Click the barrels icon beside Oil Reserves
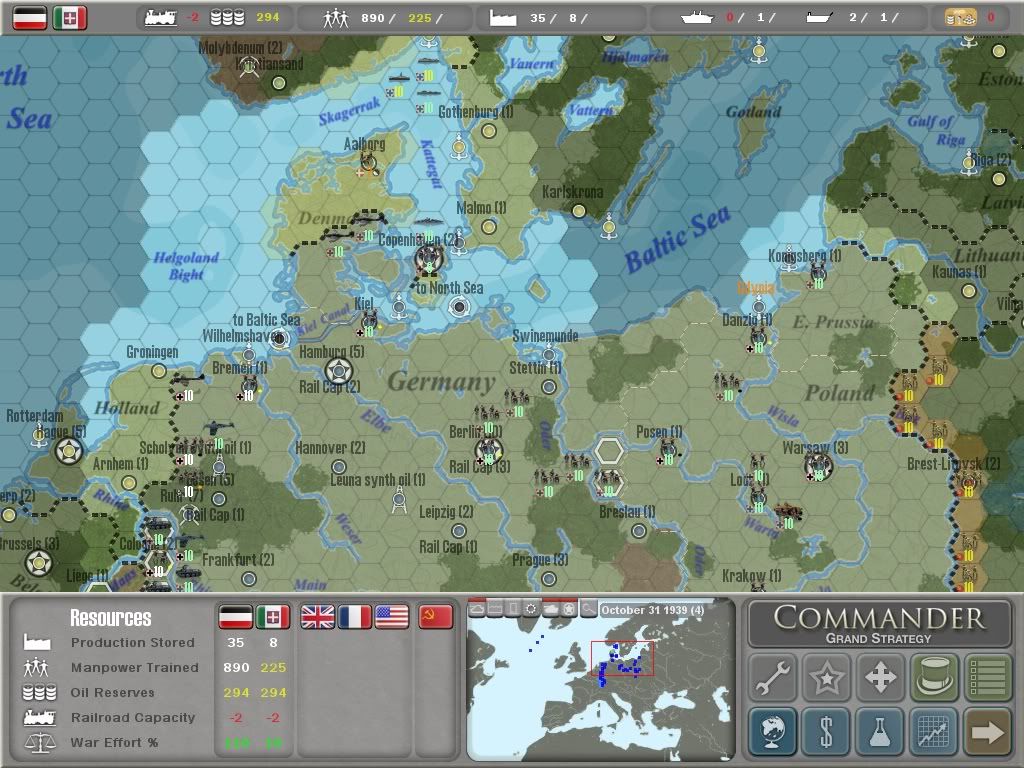The width and height of the screenshot is (1024, 768). coord(39,692)
